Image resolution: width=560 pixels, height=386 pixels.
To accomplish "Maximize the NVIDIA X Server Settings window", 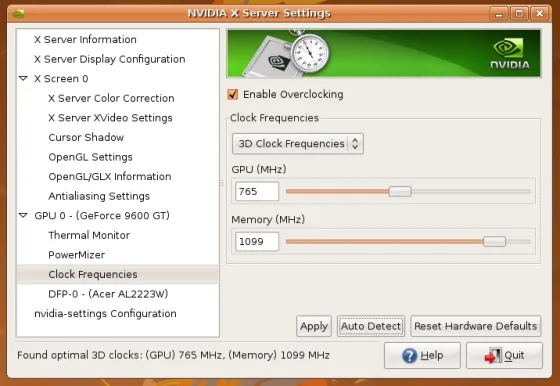I will click(x=519, y=14).
